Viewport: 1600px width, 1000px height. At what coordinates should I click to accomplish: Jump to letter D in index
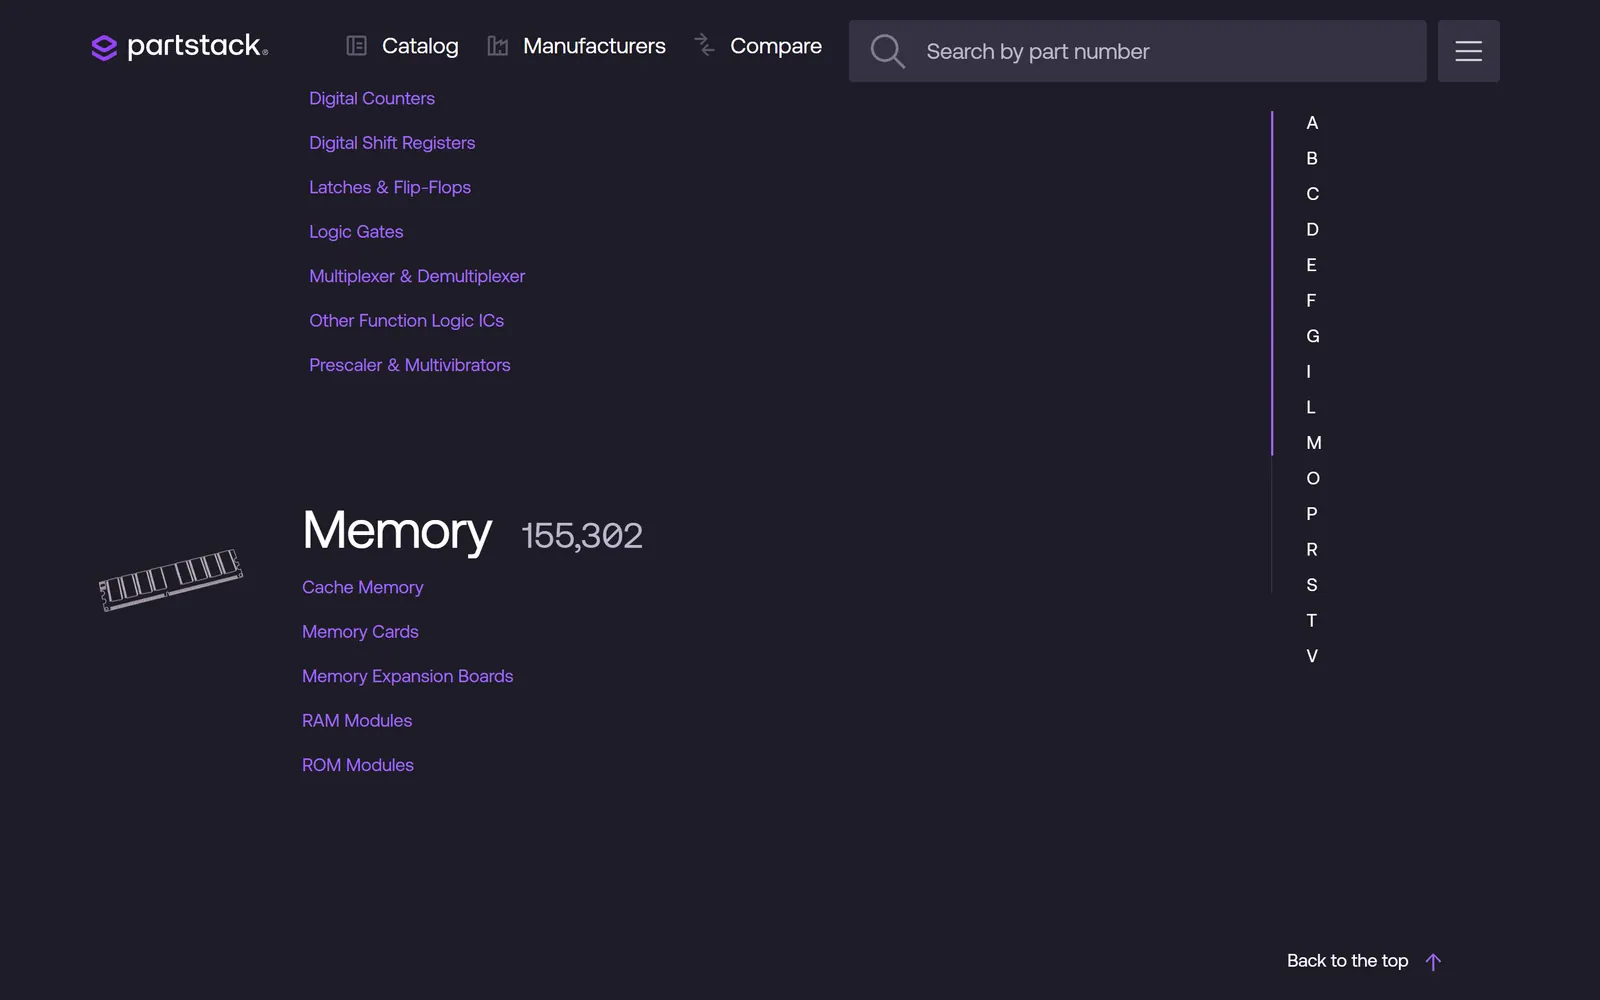1312,230
